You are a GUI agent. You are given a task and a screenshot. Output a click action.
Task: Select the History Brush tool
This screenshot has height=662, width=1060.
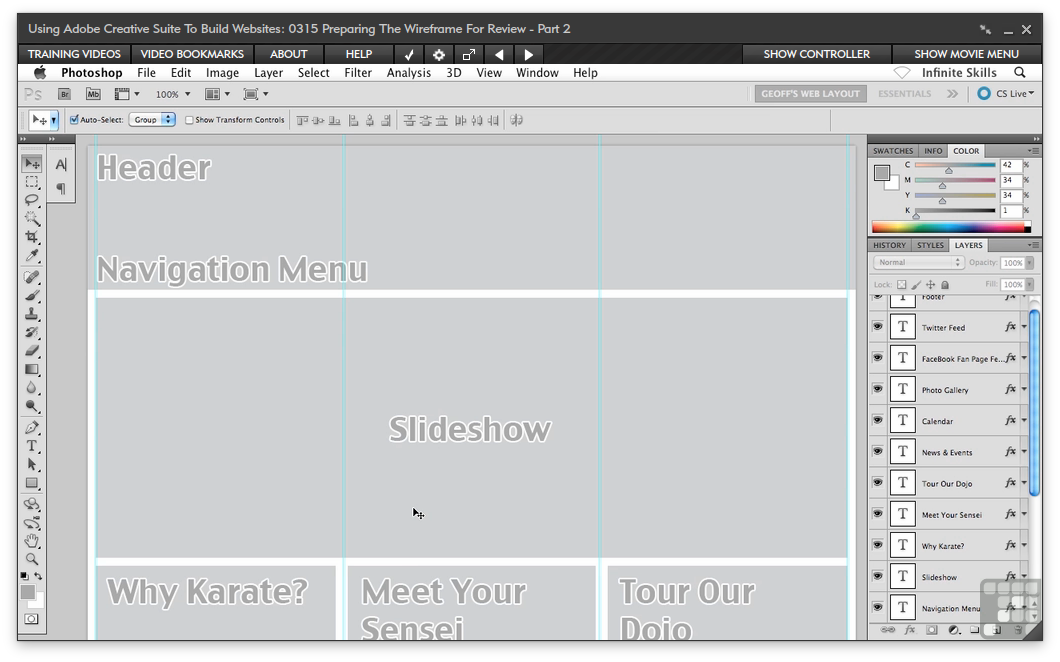[32, 332]
